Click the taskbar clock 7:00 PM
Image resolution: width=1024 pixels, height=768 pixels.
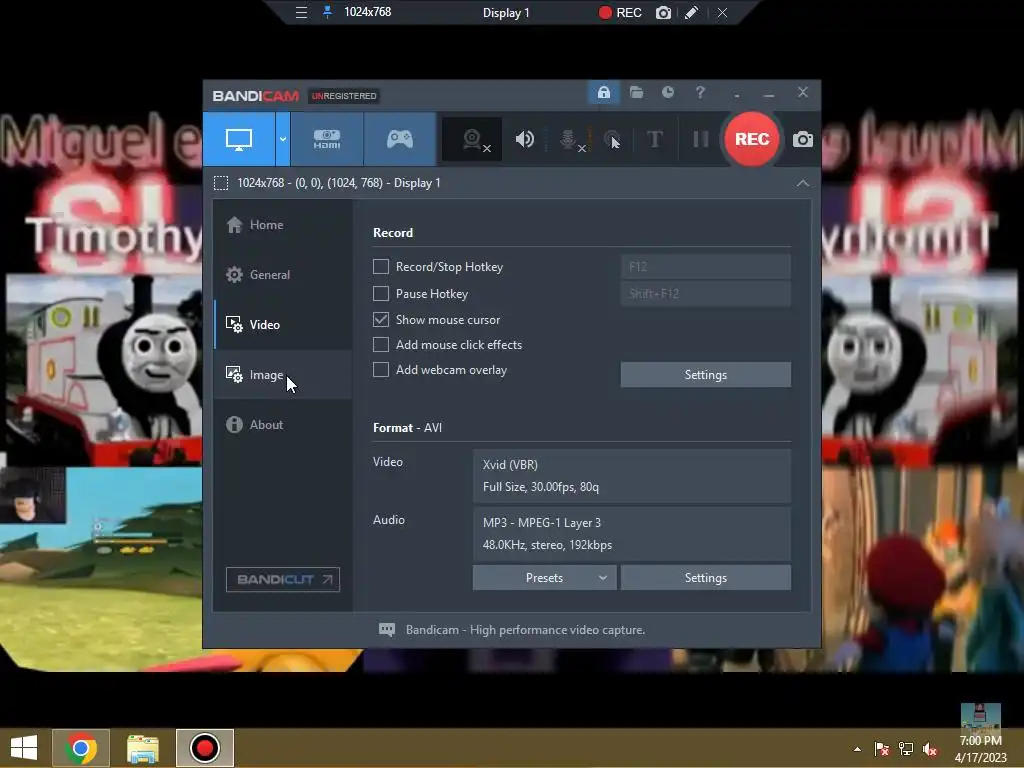[980, 741]
